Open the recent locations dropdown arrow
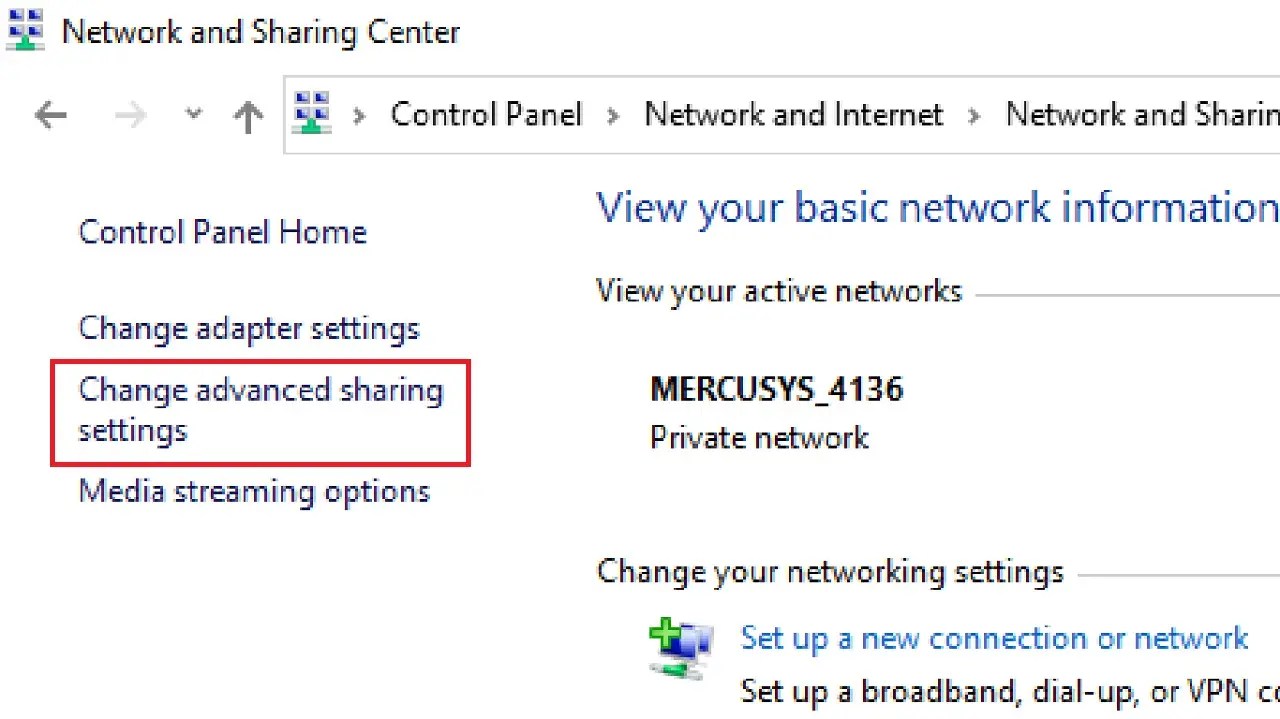 click(192, 114)
